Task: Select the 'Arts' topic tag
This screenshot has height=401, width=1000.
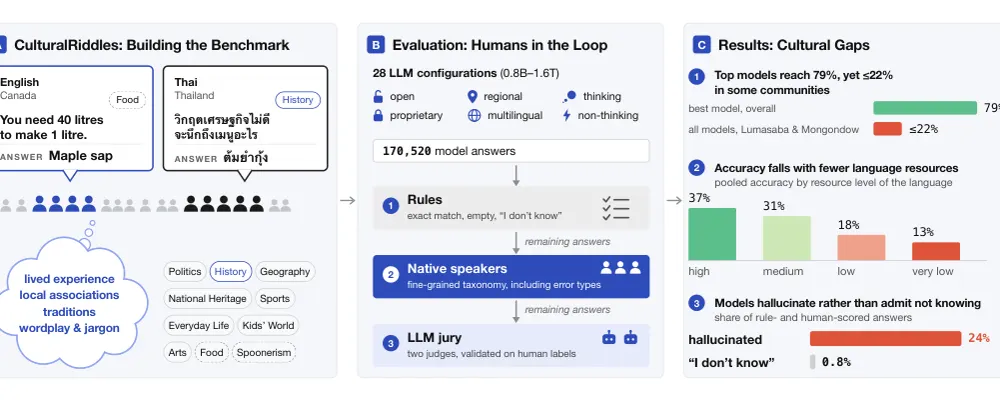Action: point(177,353)
